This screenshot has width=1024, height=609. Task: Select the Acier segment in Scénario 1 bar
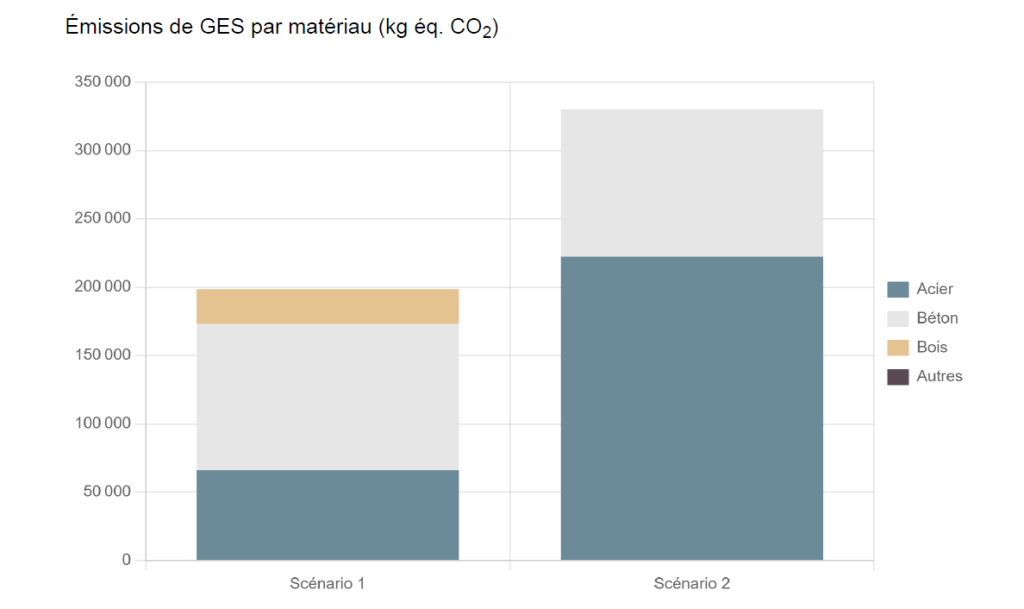[x=327, y=515]
